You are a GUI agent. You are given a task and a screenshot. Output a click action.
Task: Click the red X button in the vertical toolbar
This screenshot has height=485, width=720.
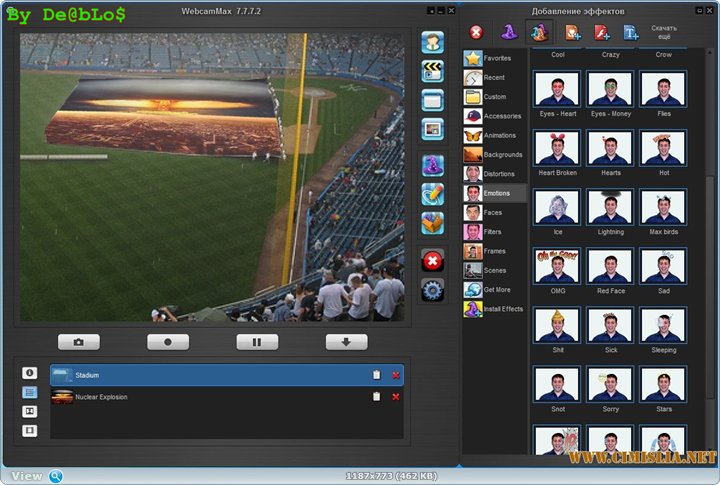point(432,261)
